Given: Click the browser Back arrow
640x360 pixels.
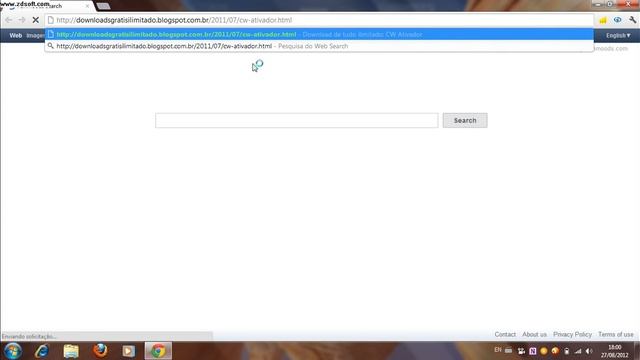Looking at the screenshot, I should click(9, 20).
